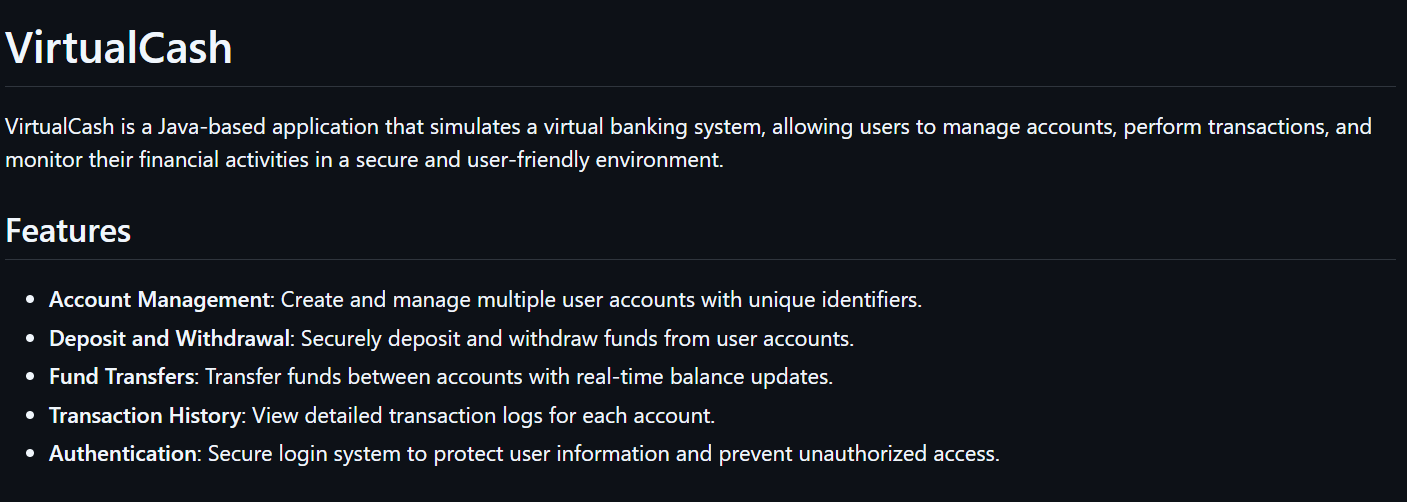This screenshot has height=502, width=1407.
Task: Click the bold Transaction History label
Action: click(x=146, y=415)
